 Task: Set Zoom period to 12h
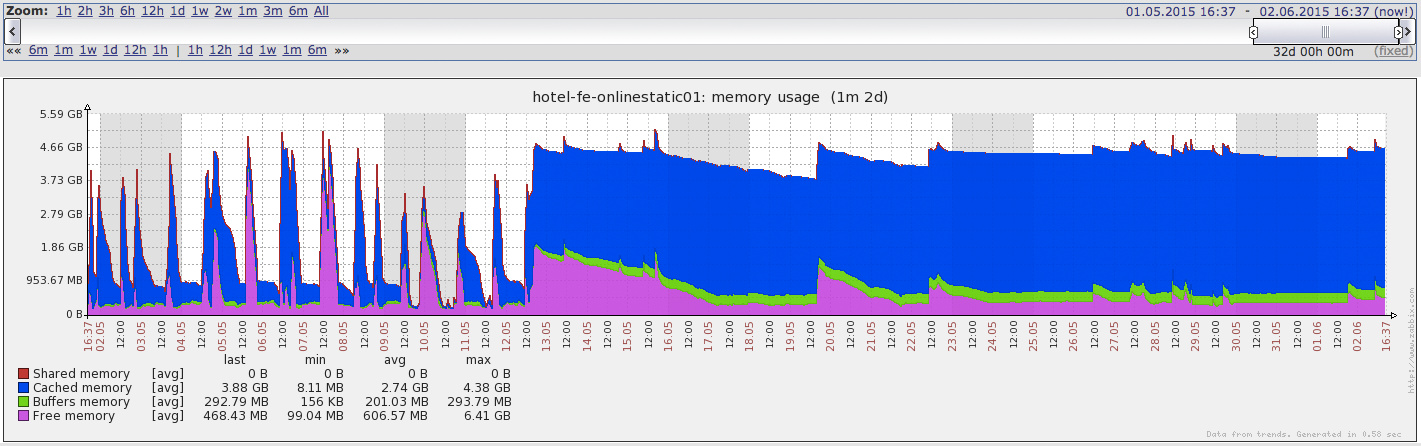[x=152, y=11]
